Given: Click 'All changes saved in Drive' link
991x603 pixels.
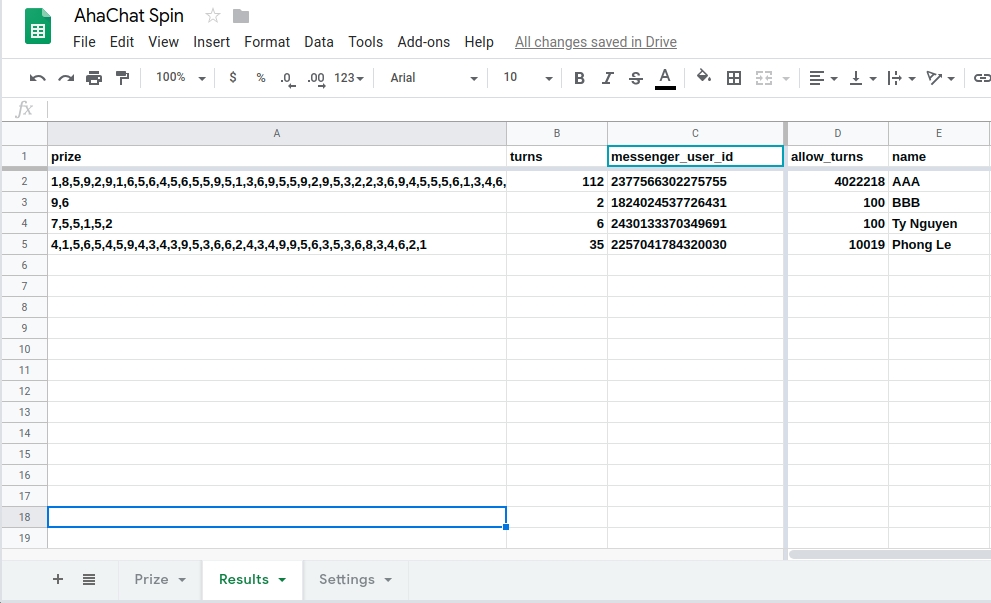Looking at the screenshot, I should tap(595, 42).
